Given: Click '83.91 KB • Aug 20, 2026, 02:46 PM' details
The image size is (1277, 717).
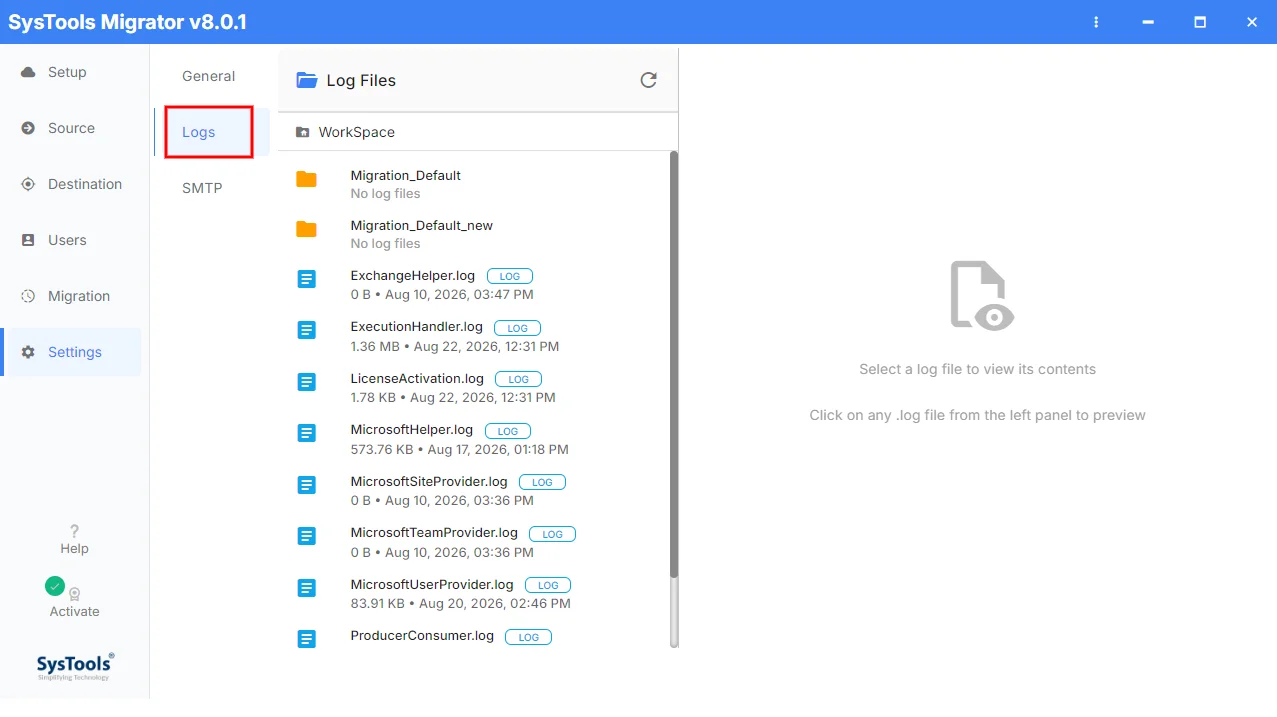Looking at the screenshot, I should [460, 603].
